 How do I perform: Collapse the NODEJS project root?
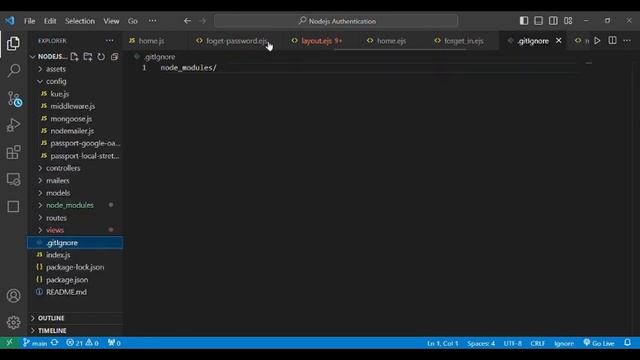48,57
